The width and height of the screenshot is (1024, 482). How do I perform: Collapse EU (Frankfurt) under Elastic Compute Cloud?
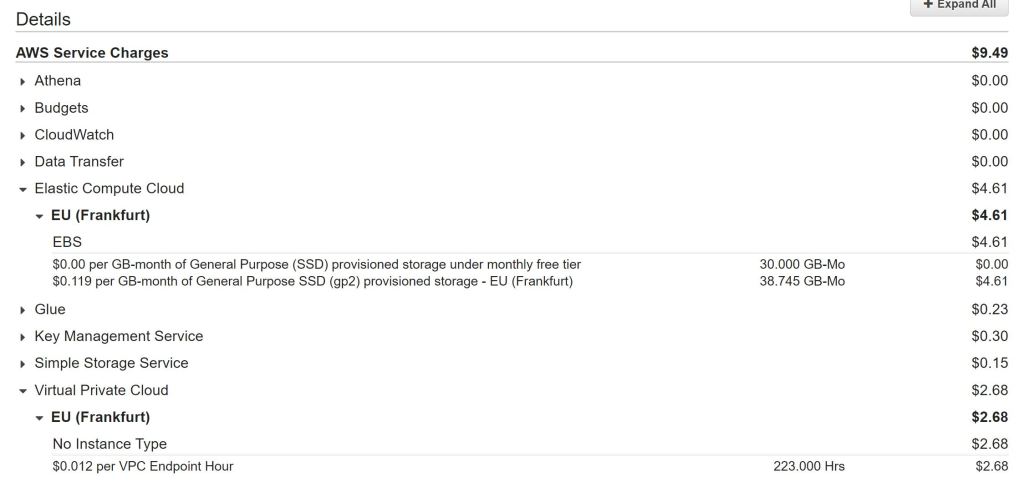coord(40,216)
